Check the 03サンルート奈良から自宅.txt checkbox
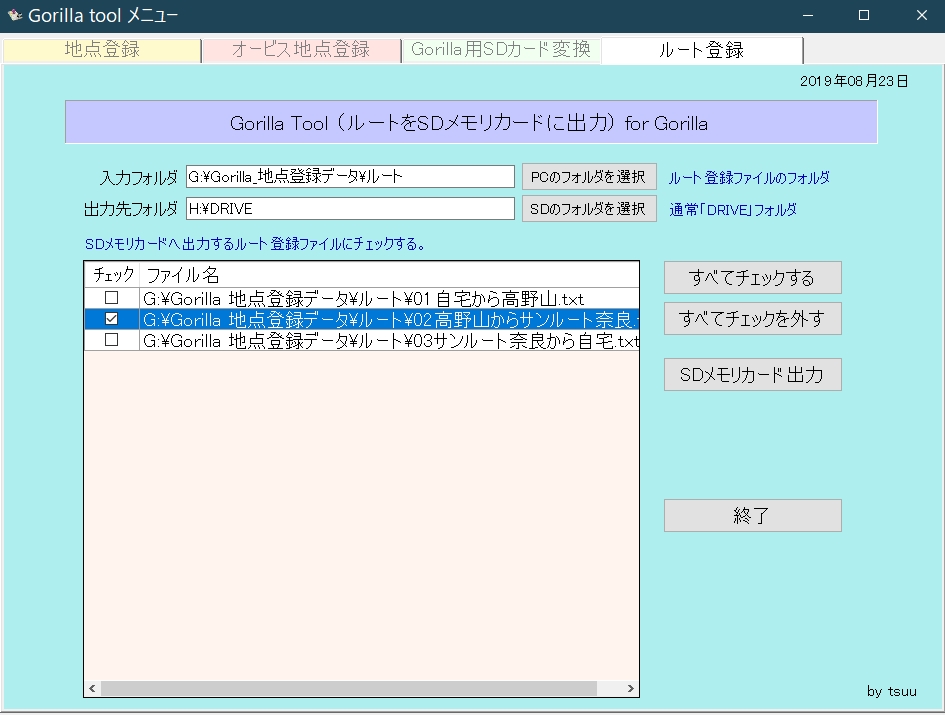 [x=112, y=340]
